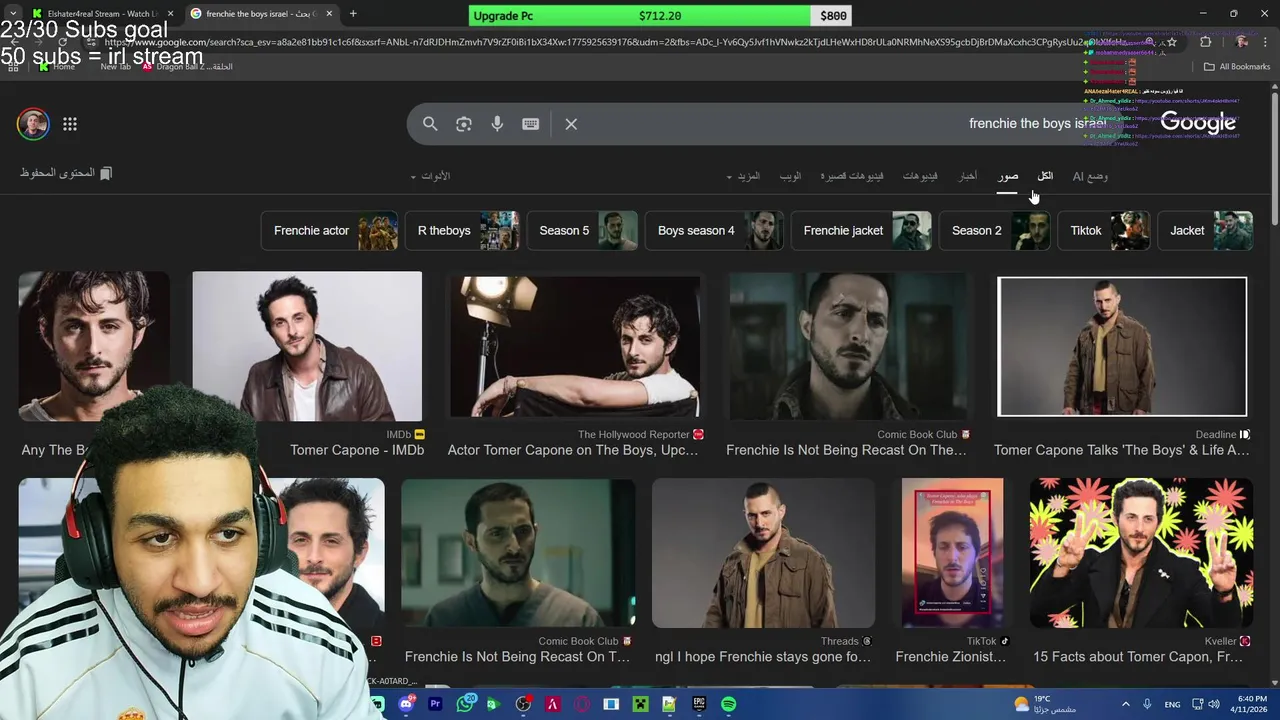This screenshot has height=720, width=1280.
Task: Switch to the News tab
Action: [x=968, y=176]
